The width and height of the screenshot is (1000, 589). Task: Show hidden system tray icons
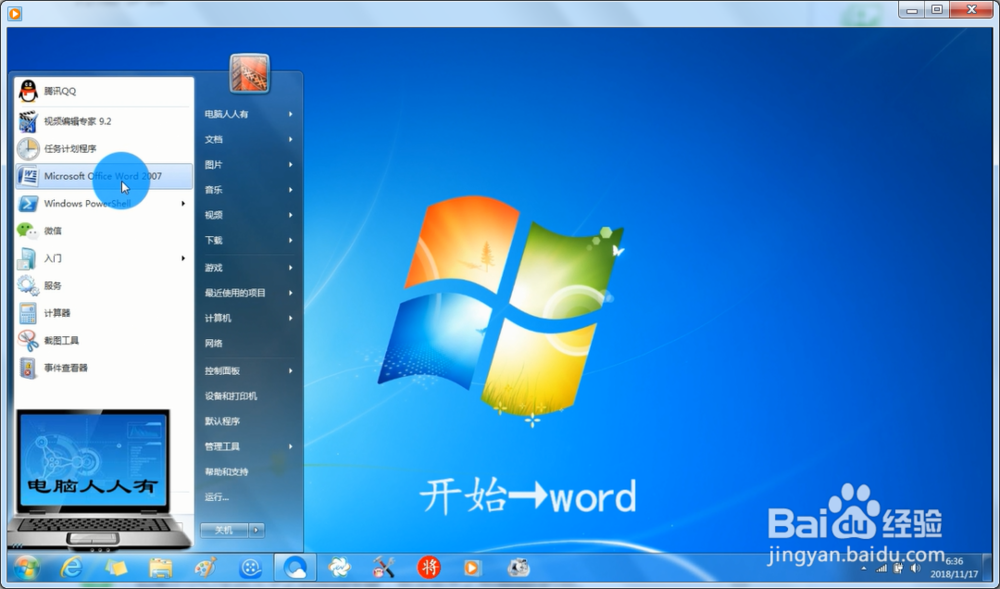[864, 569]
